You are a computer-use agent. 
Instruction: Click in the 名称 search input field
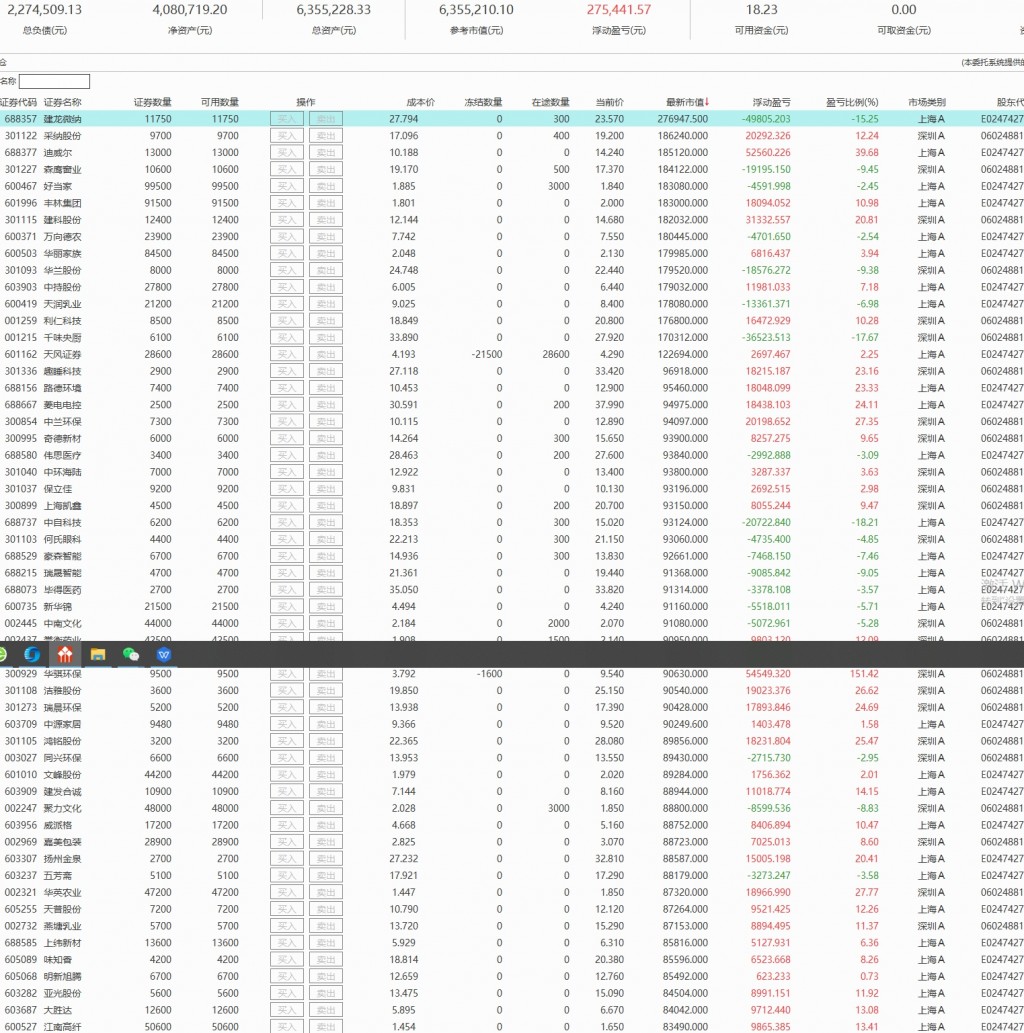(54, 82)
